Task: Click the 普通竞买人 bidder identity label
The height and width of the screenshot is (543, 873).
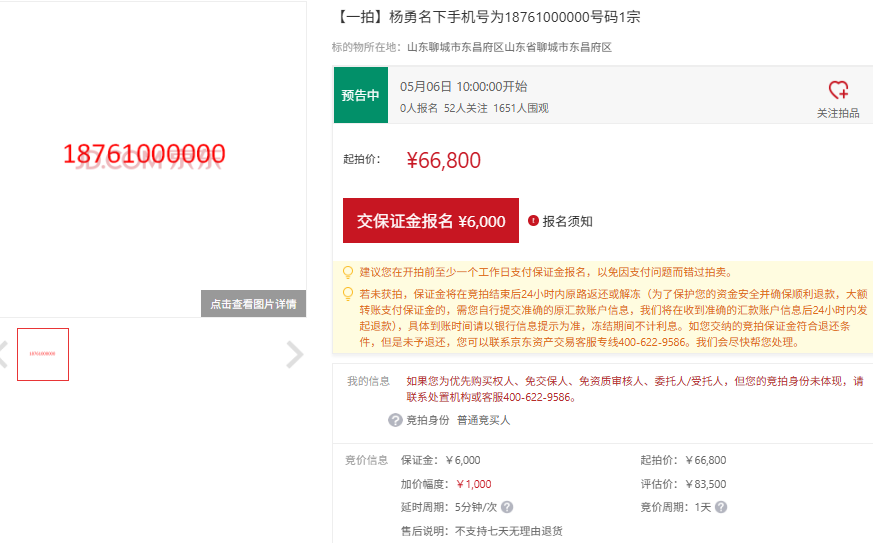Action: [484, 420]
